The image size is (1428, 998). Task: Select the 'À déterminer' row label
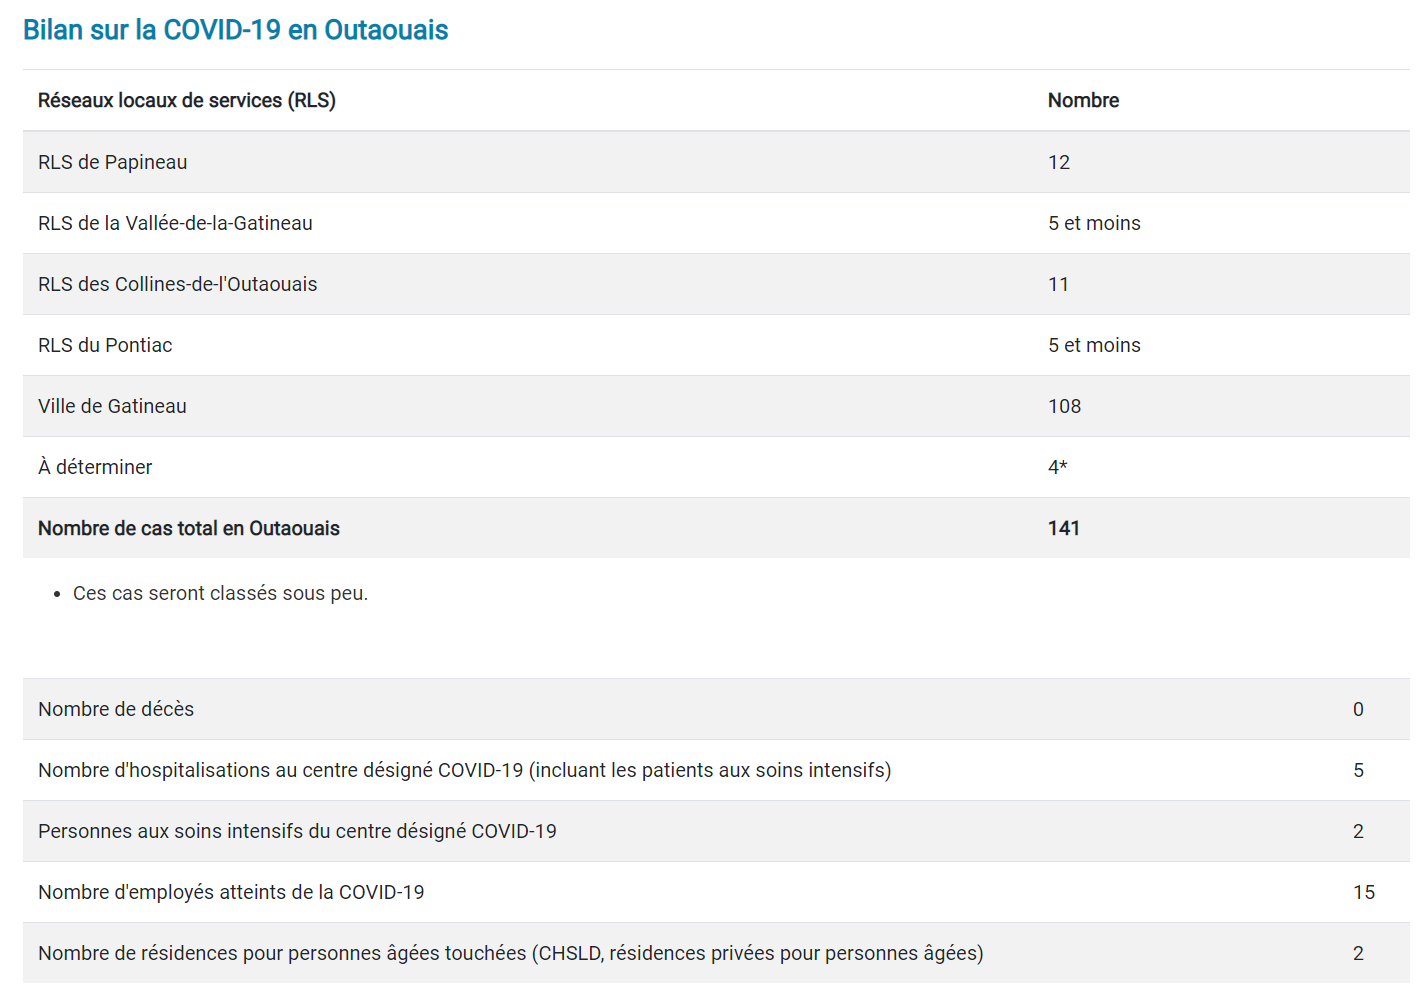tap(95, 467)
